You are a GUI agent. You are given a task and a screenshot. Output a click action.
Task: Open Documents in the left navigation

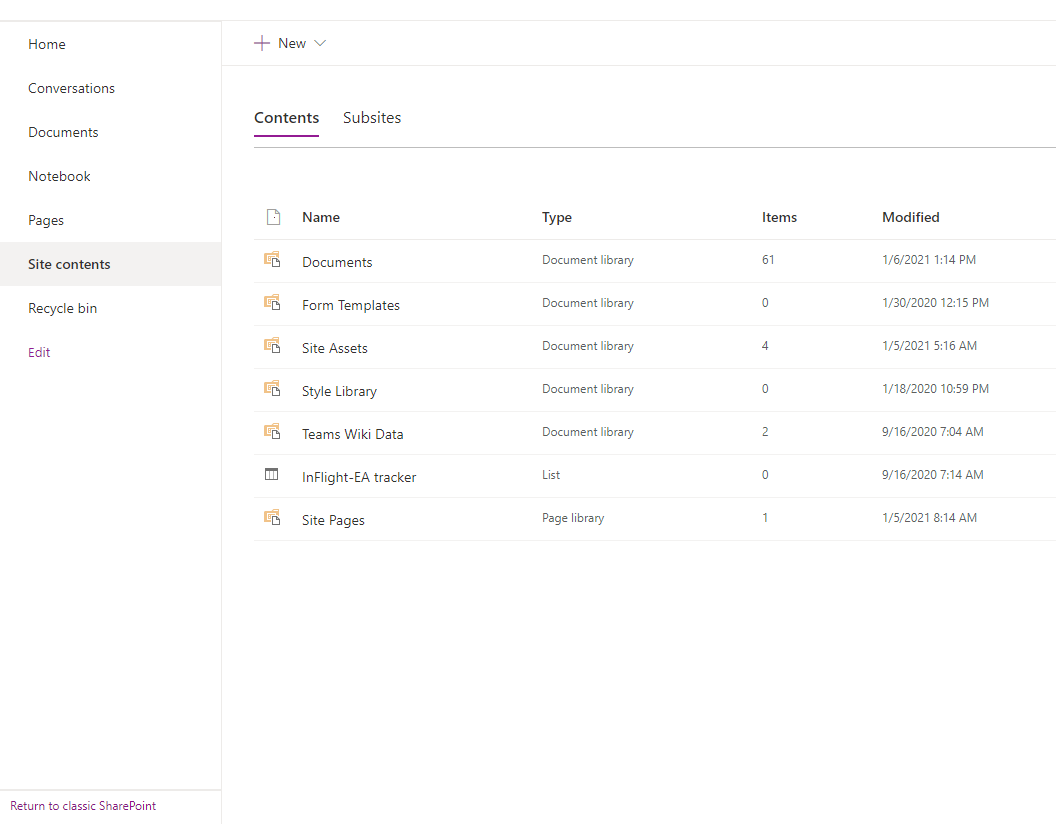[63, 133]
